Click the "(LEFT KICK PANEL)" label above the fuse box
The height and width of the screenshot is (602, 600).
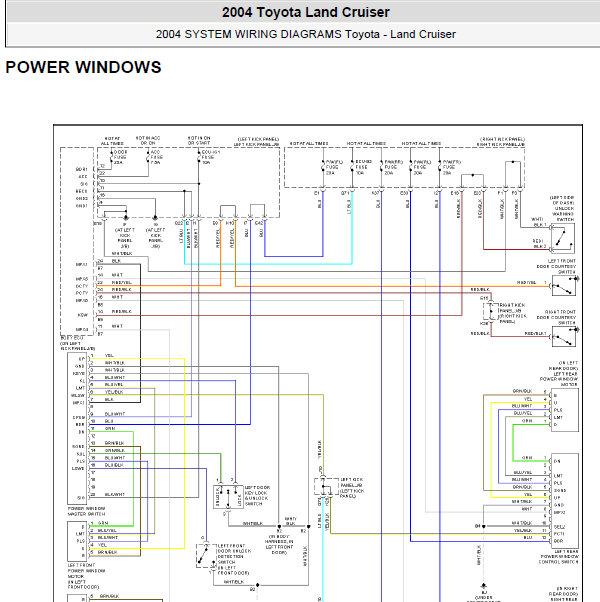pyautogui.click(x=258, y=139)
